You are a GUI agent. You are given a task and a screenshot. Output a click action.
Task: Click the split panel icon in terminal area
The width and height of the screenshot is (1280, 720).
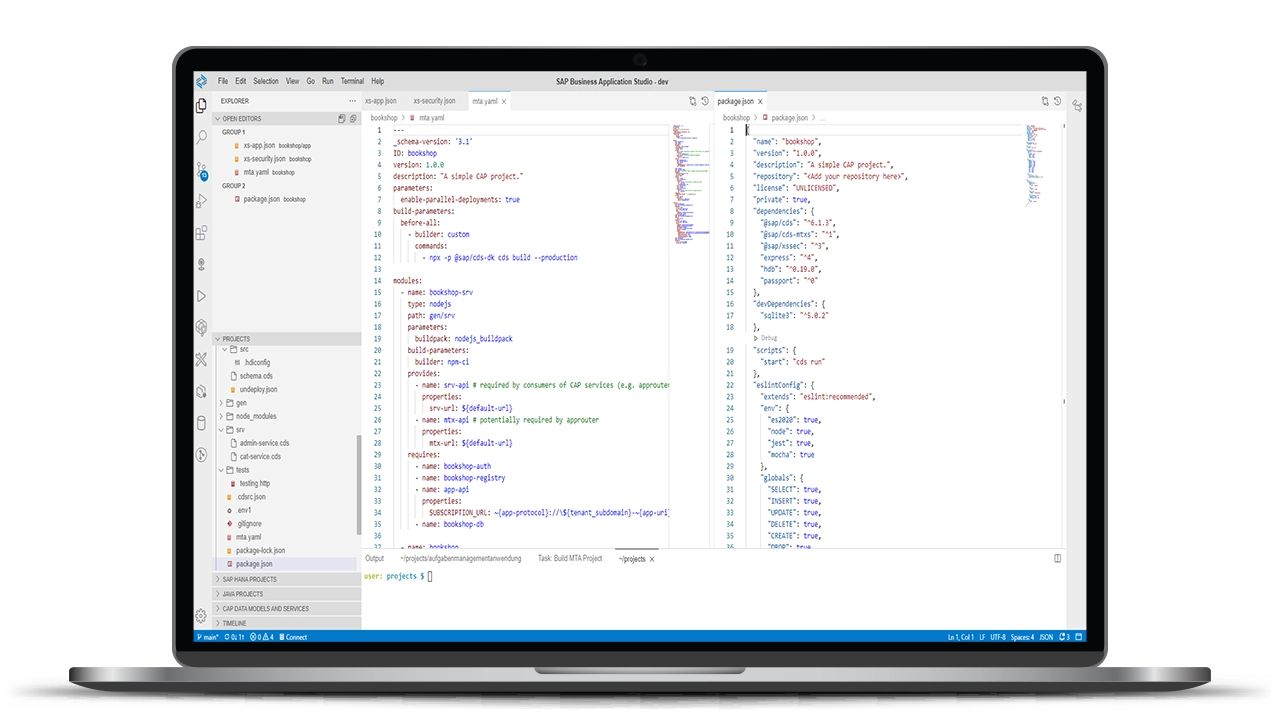pyautogui.click(x=1058, y=559)
